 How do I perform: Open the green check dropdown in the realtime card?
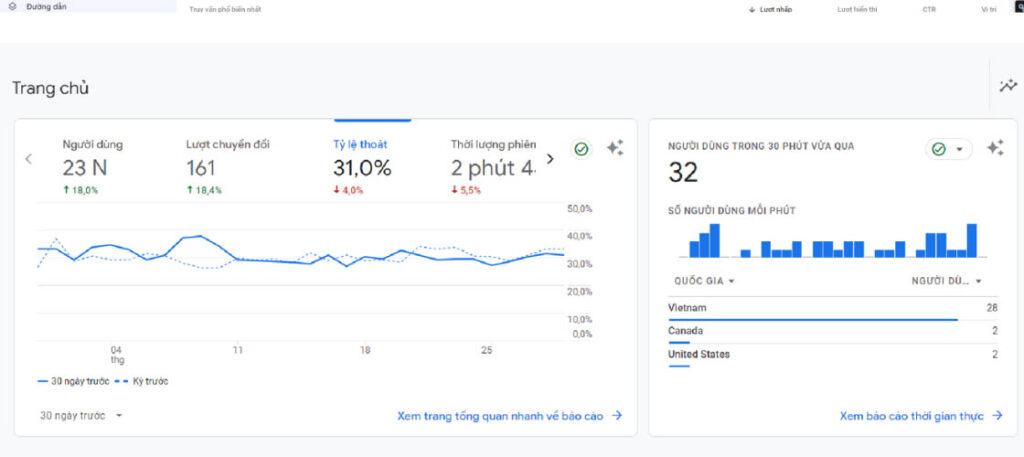(948, 149)
